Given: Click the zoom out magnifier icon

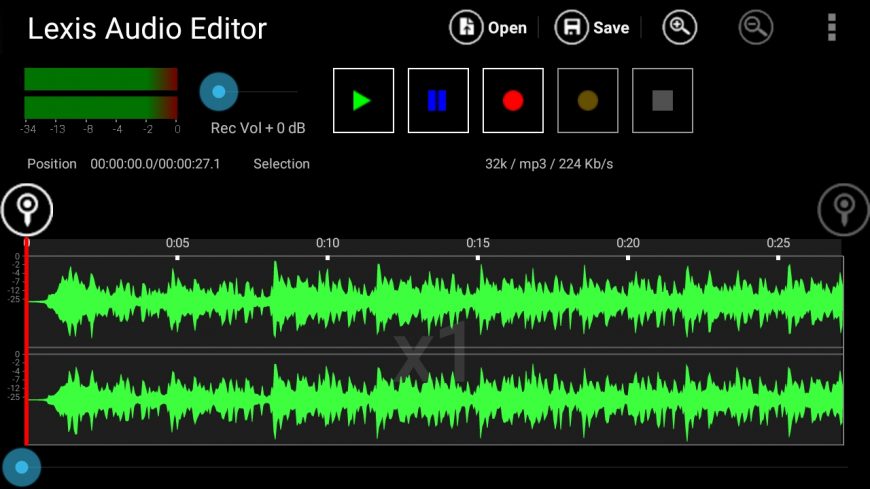Looking at the screenshot, I should (x=756, y=28).
